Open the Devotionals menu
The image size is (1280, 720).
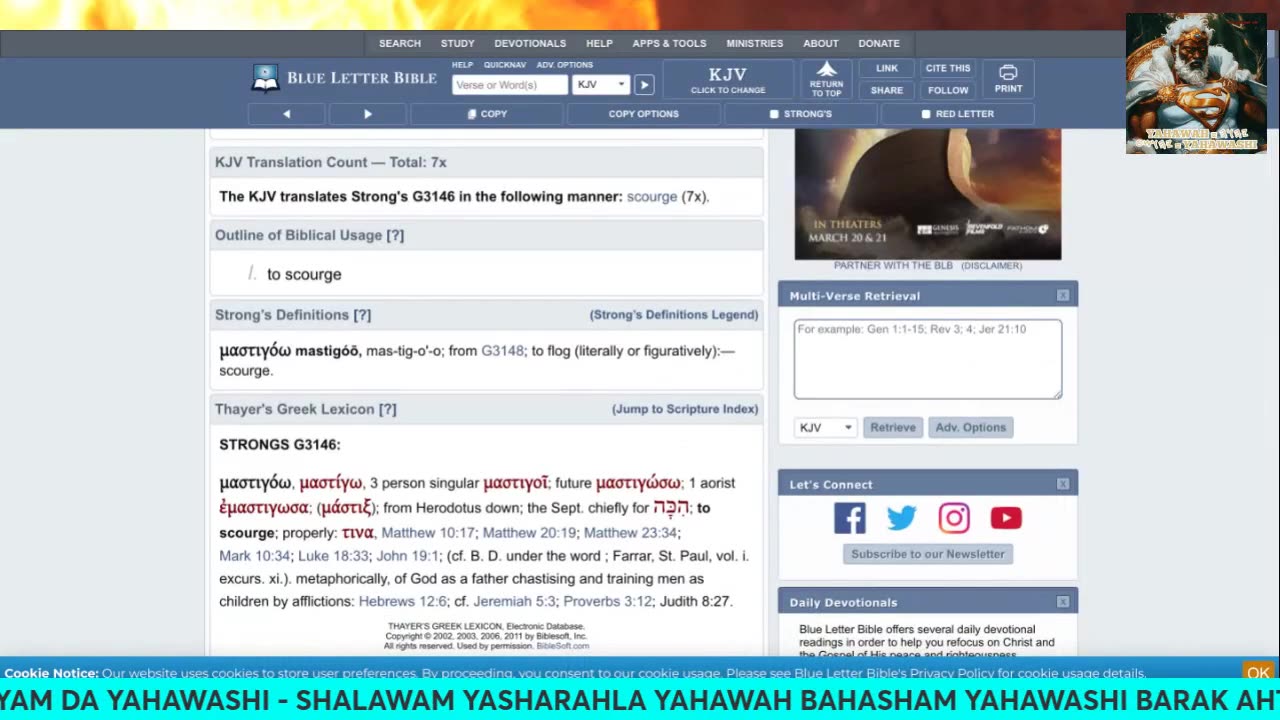coord(530,43)
